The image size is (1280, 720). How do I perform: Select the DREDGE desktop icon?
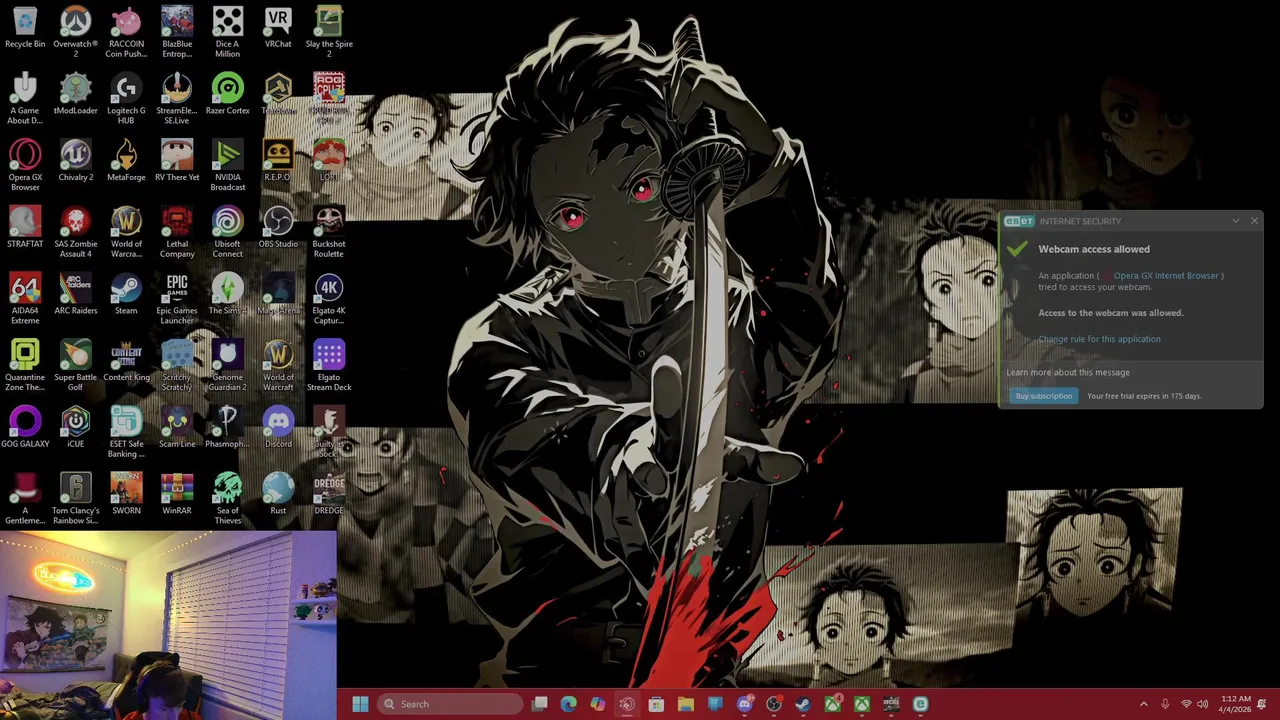tap(329, 494)
